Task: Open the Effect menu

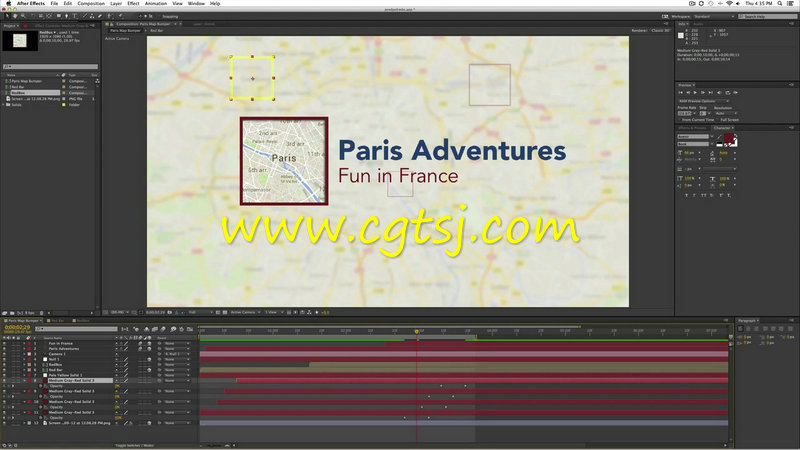Action: (133, 3)
